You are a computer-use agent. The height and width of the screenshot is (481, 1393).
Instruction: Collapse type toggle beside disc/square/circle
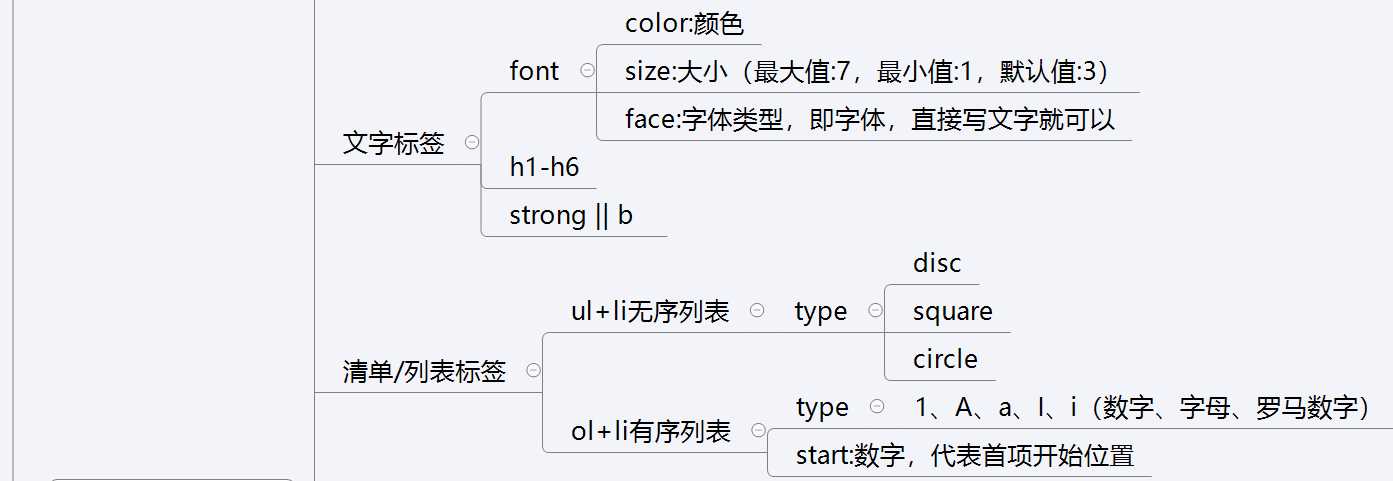[x=876, y=311]
